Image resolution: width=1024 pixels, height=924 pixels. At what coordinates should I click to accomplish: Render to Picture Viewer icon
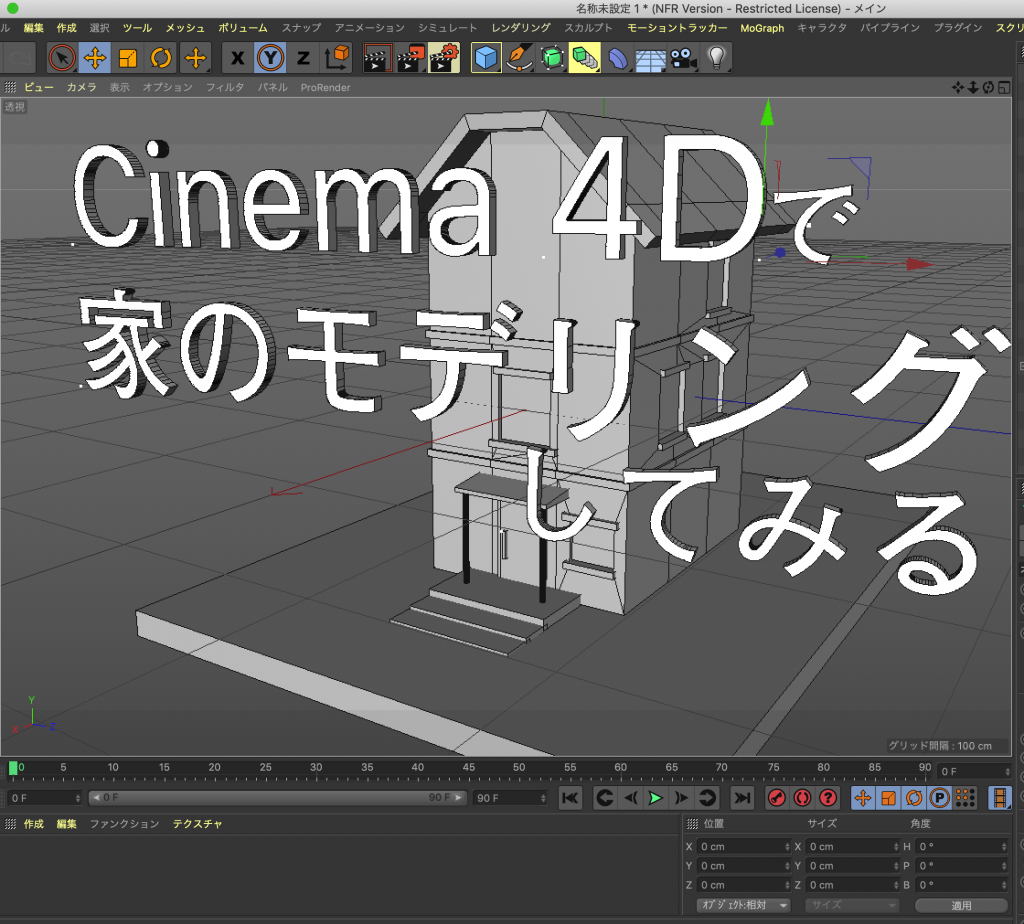pyautogui.click(x=411, y=58)
